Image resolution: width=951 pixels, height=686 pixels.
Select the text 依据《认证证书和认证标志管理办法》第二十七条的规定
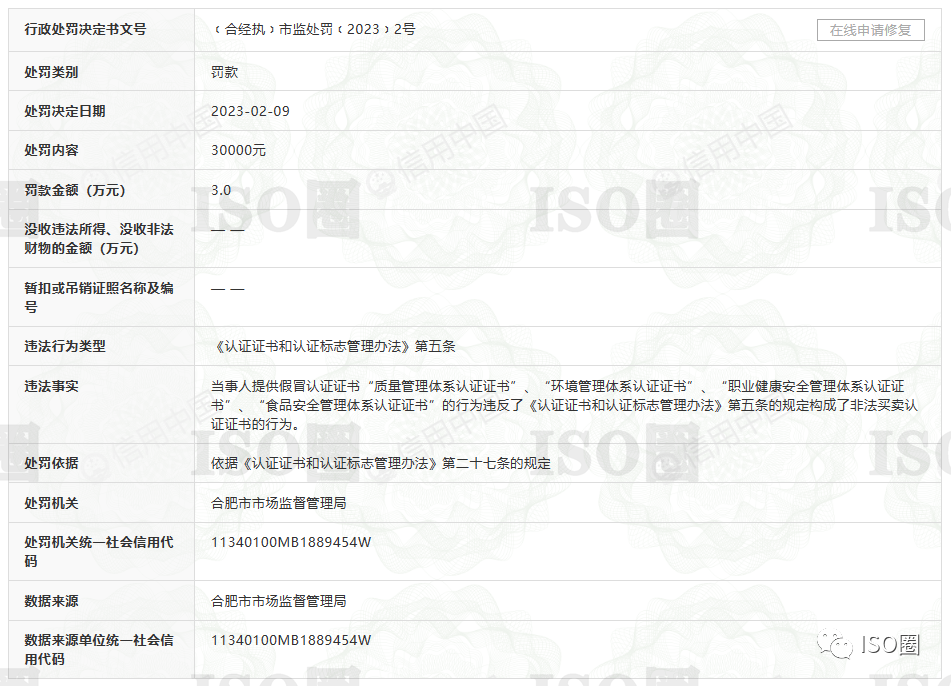click(381, 463)
